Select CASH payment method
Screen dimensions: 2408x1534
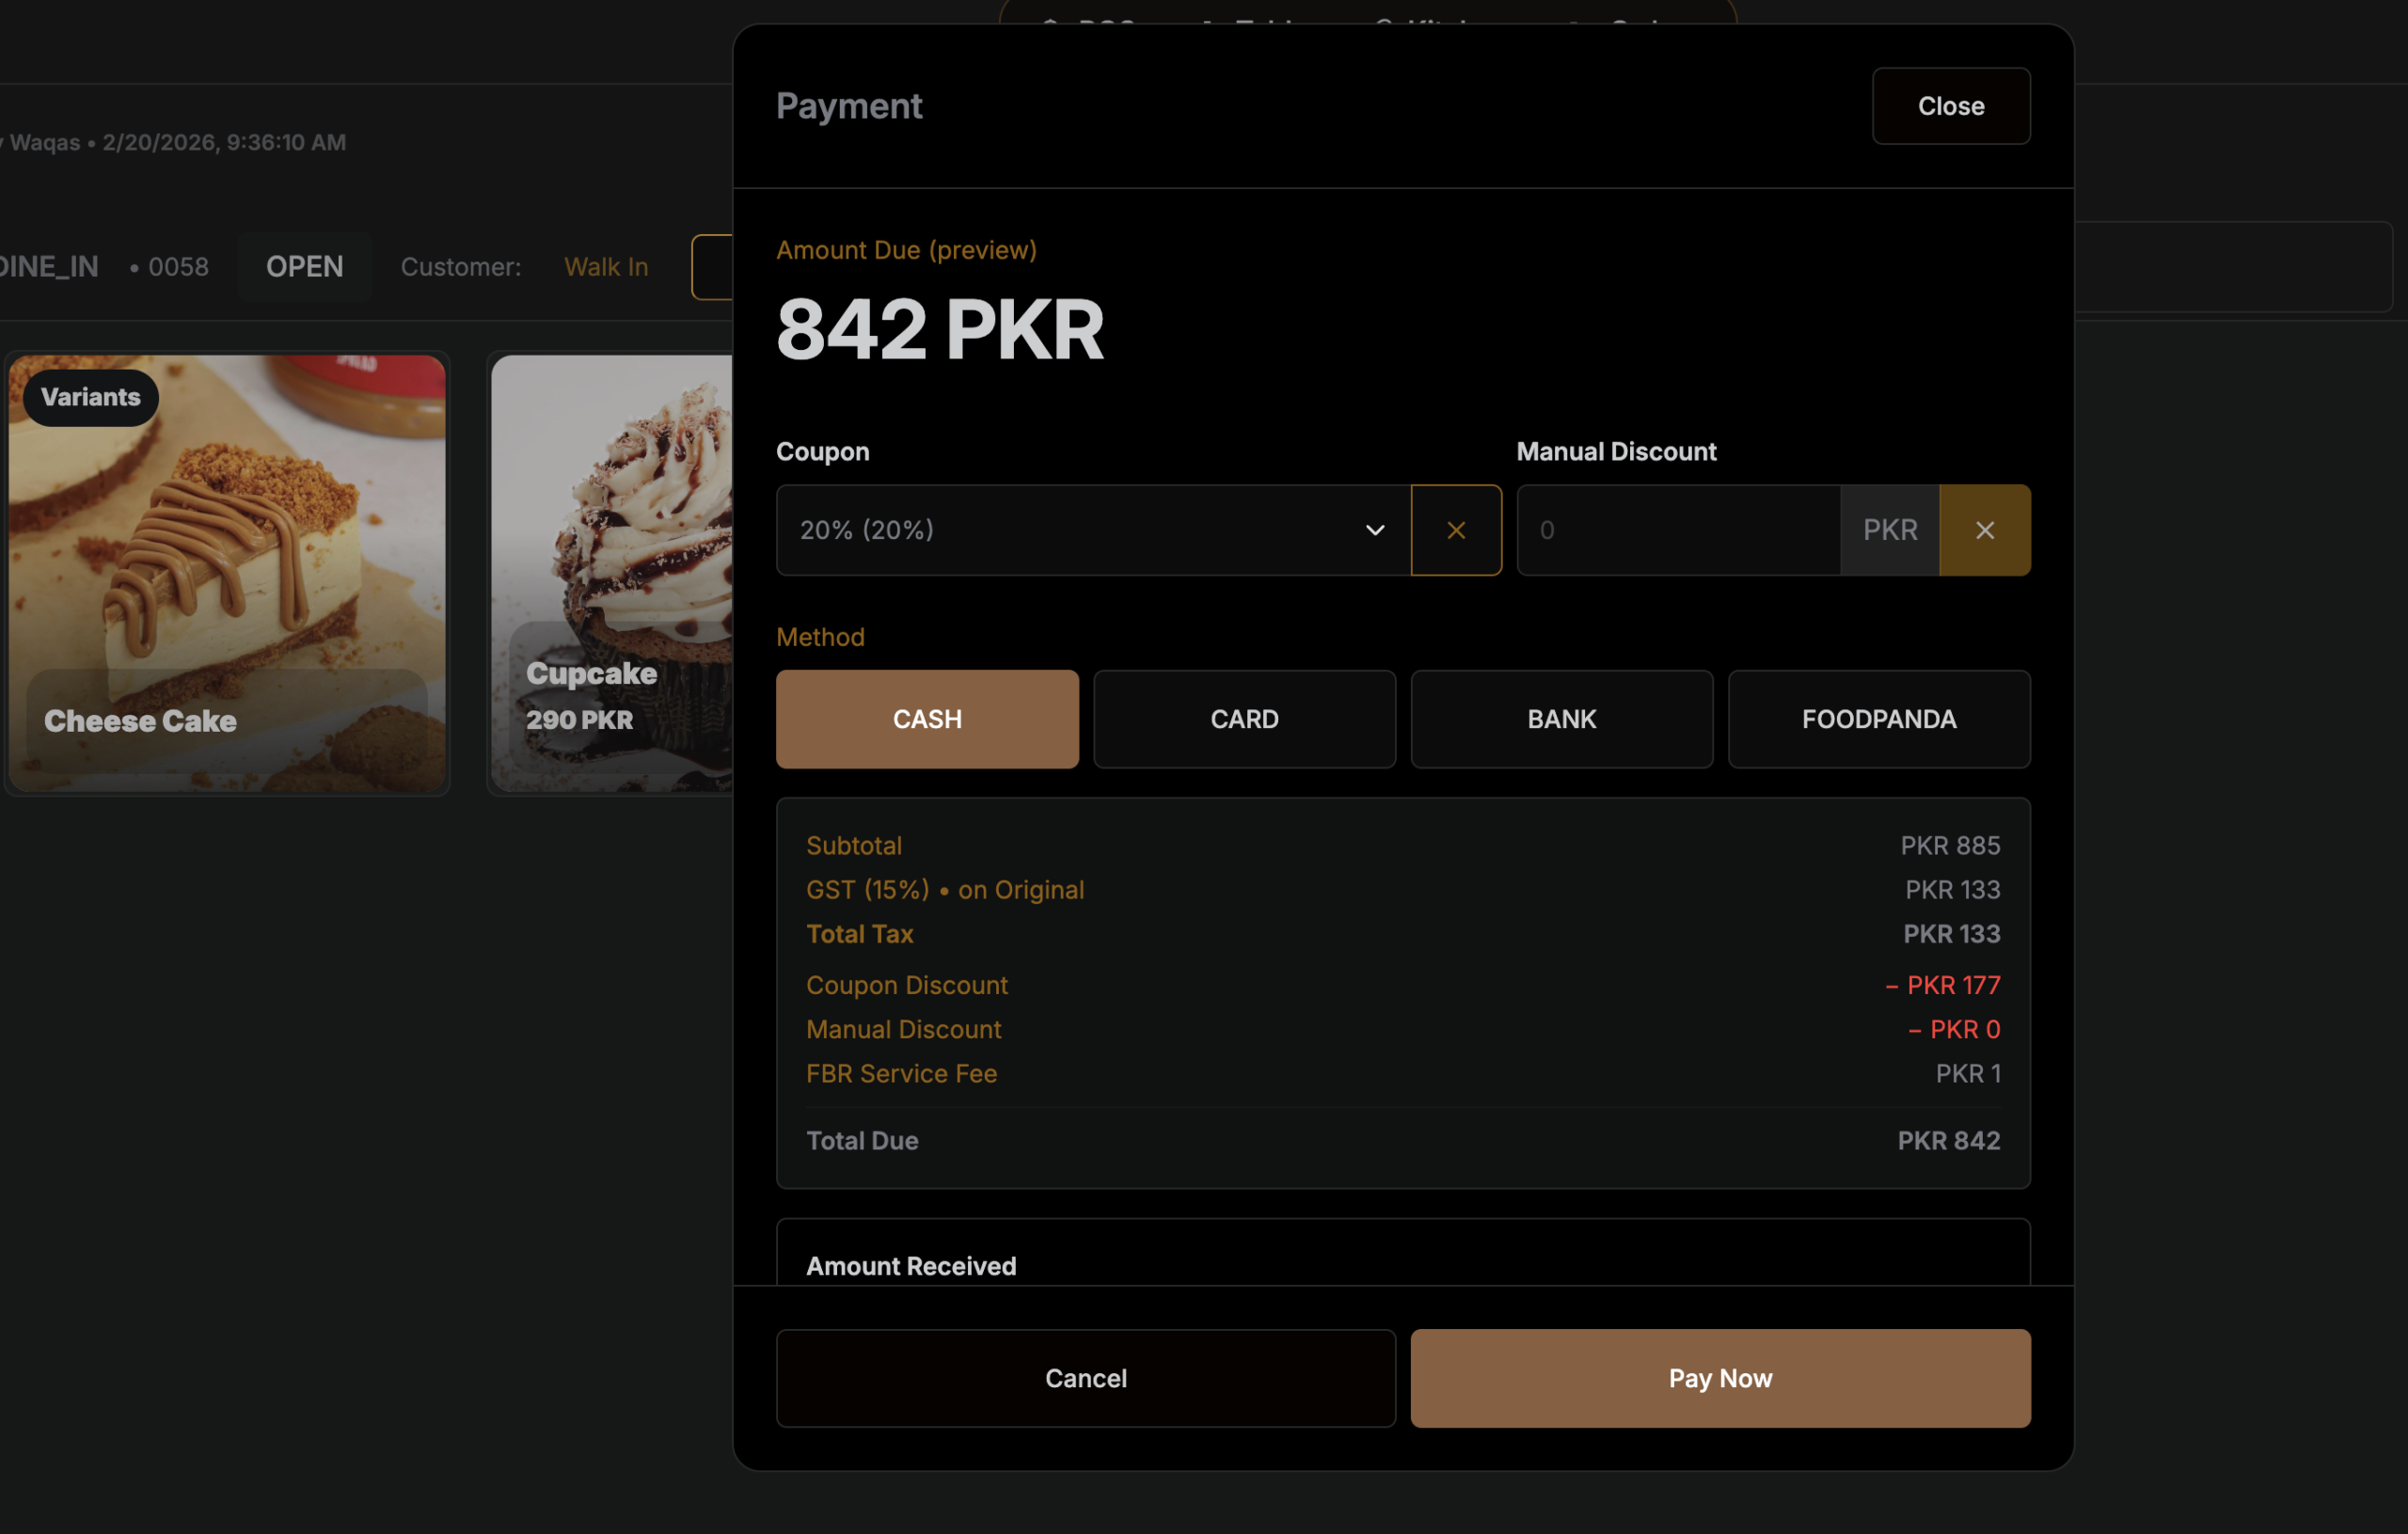click(927, 719)
